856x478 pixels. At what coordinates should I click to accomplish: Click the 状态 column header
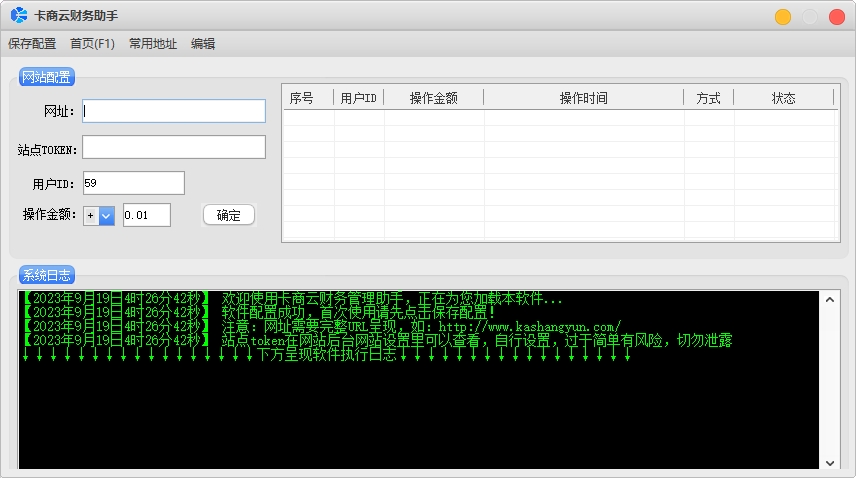coord(784,98)
